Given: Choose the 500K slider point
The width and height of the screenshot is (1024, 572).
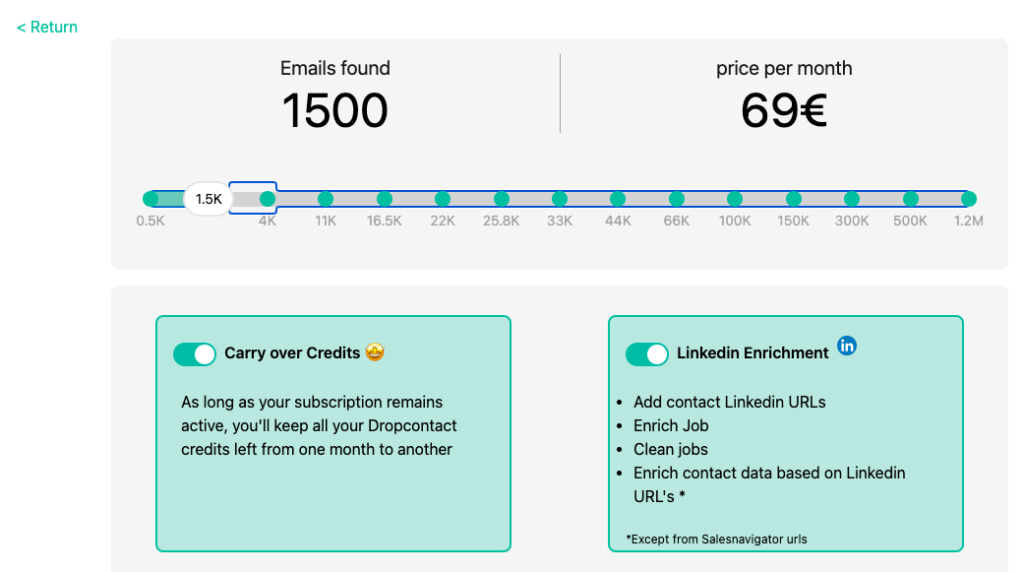Looking at the screenshot, I should (910, 199).
